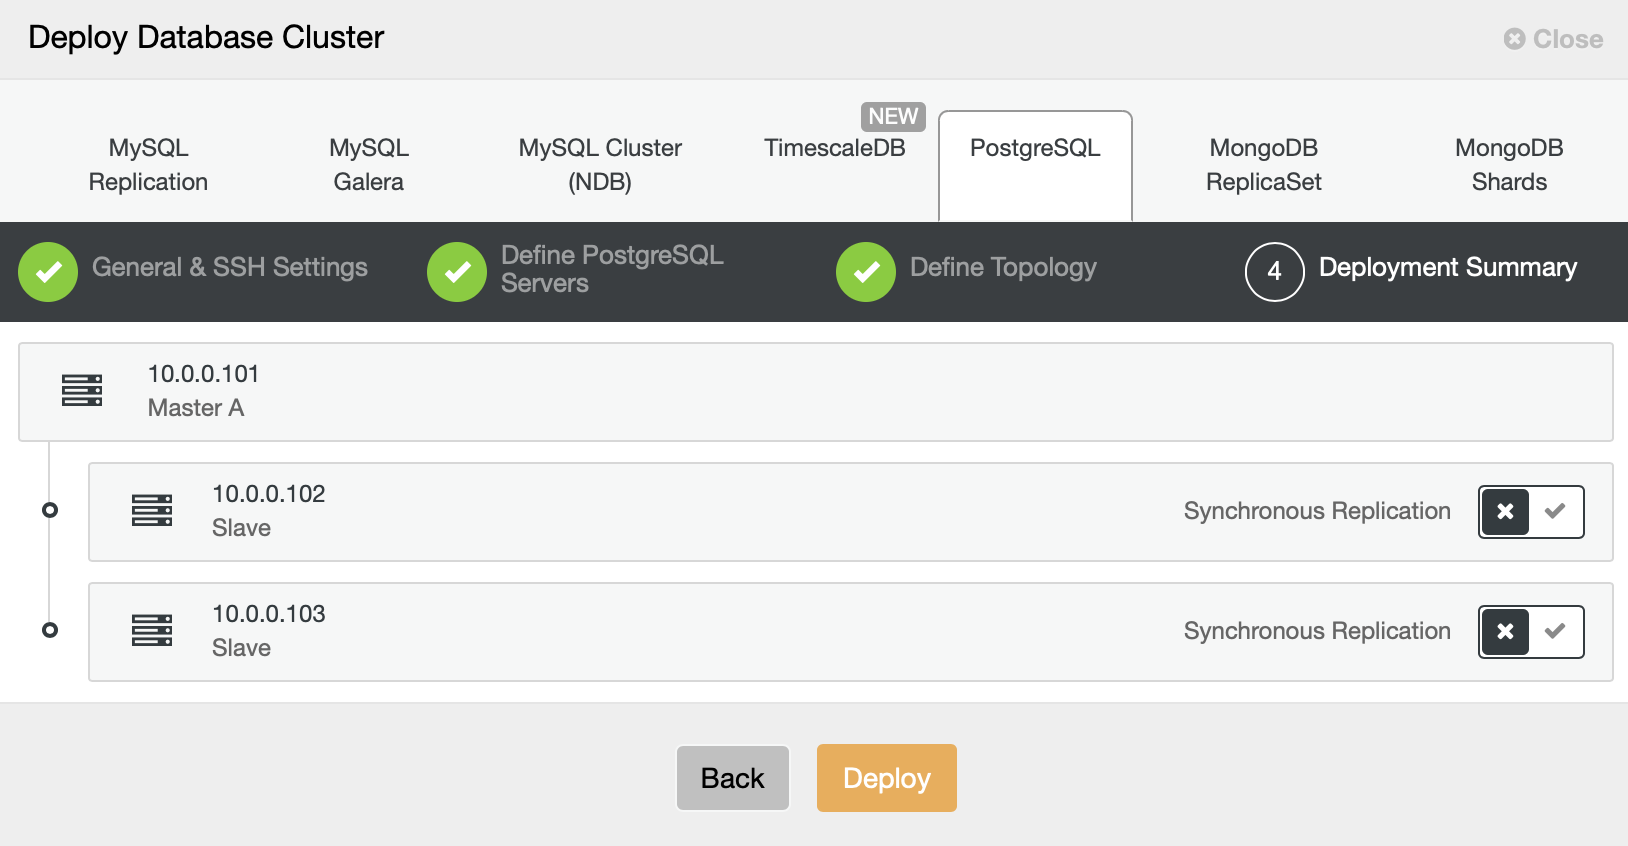Click the server icon for 10.0.0.101

(82, 391)
